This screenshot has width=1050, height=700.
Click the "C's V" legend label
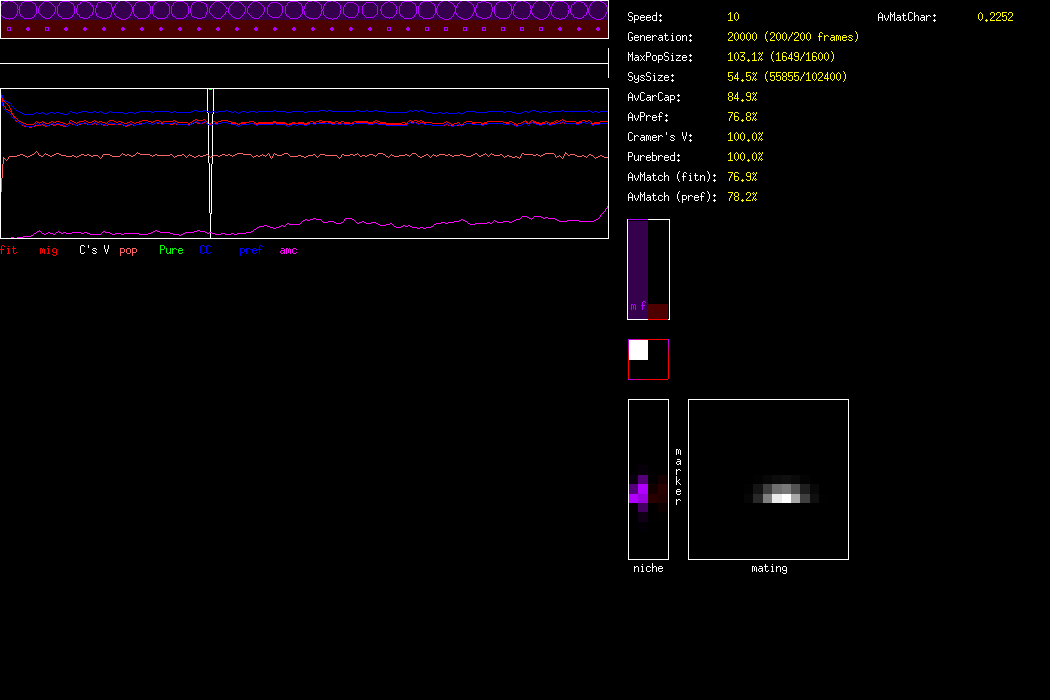point(94,250)
